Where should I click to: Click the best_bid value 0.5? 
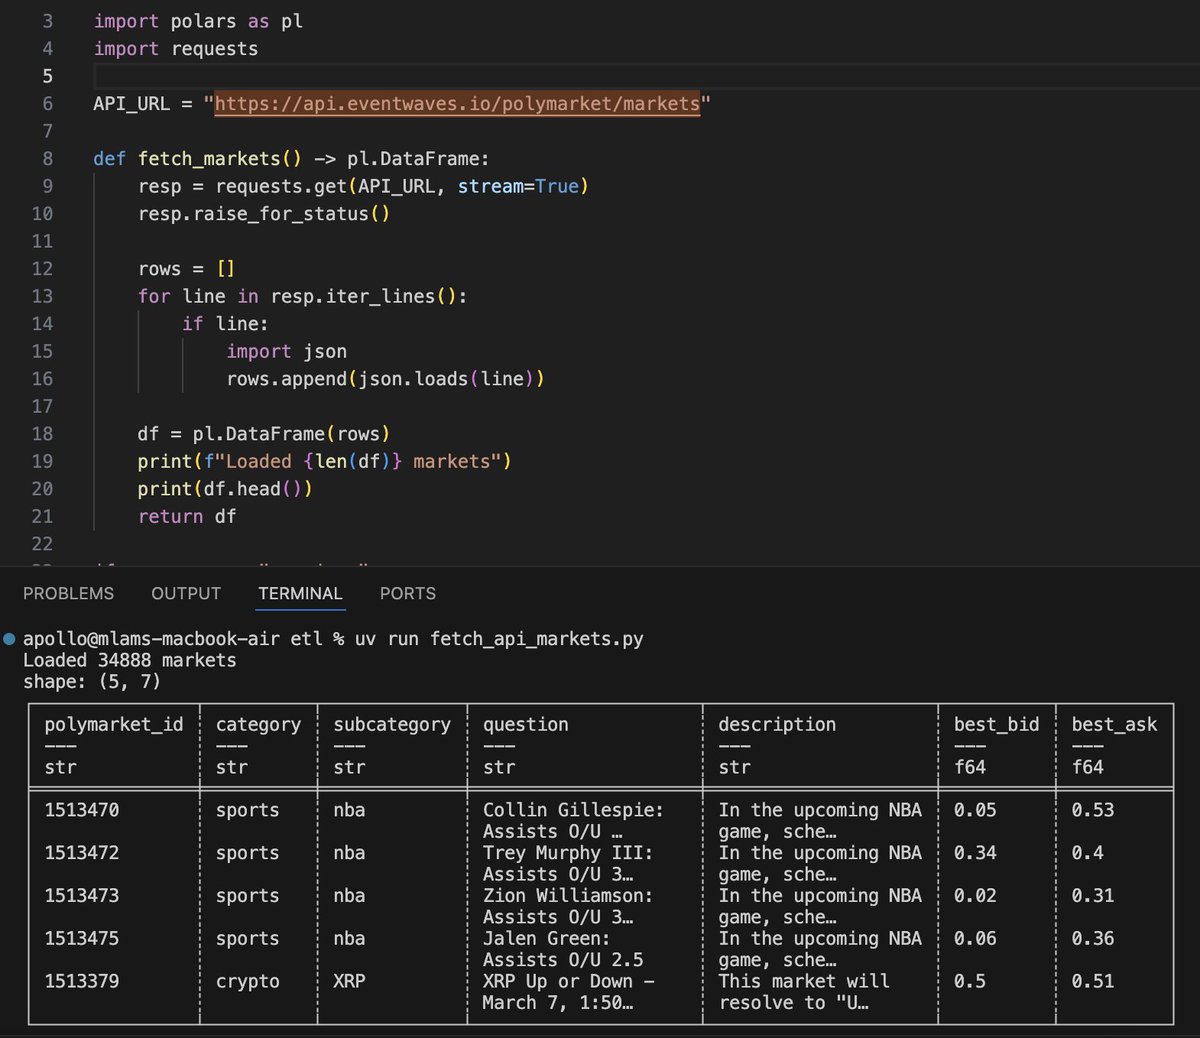970,981
